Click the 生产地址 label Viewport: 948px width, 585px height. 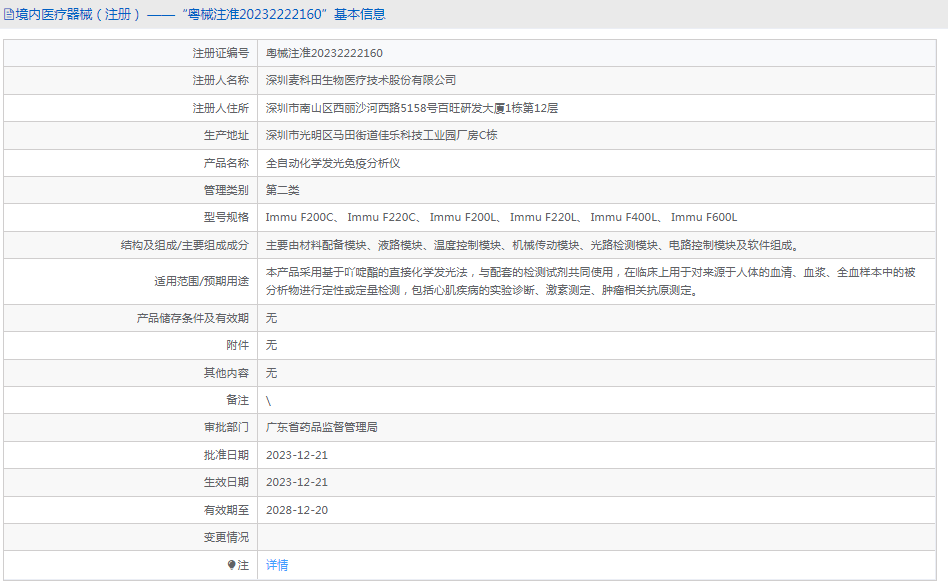[226, 135]
